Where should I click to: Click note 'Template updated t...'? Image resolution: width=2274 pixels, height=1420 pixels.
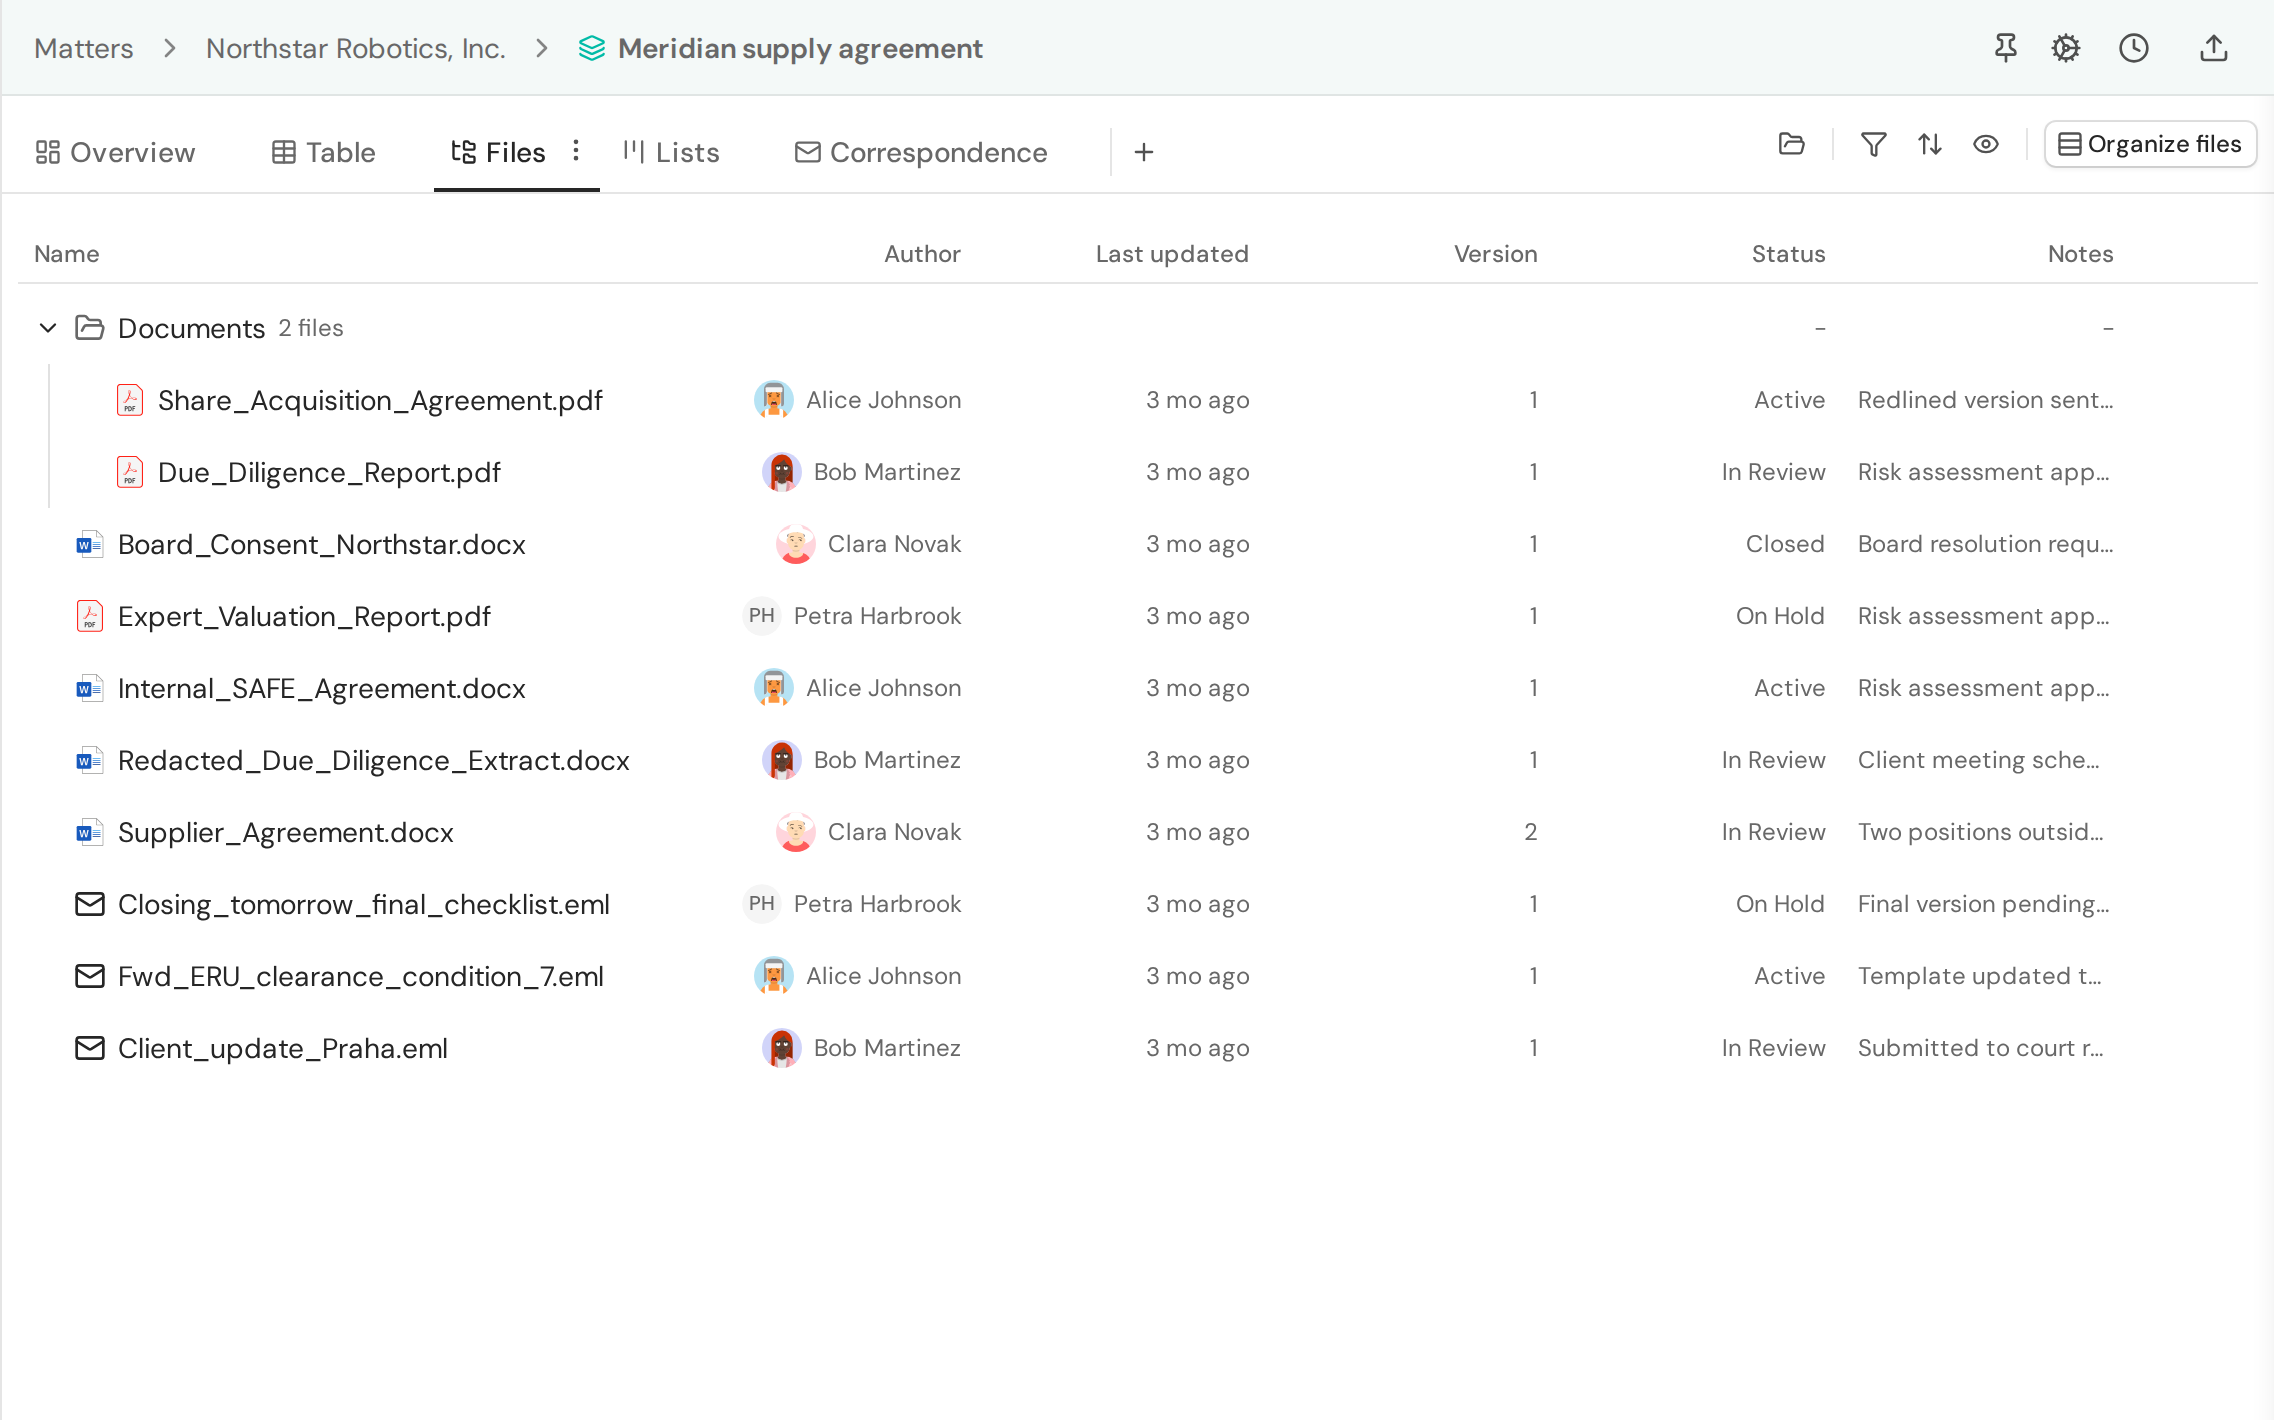[x=1980, y=976]
